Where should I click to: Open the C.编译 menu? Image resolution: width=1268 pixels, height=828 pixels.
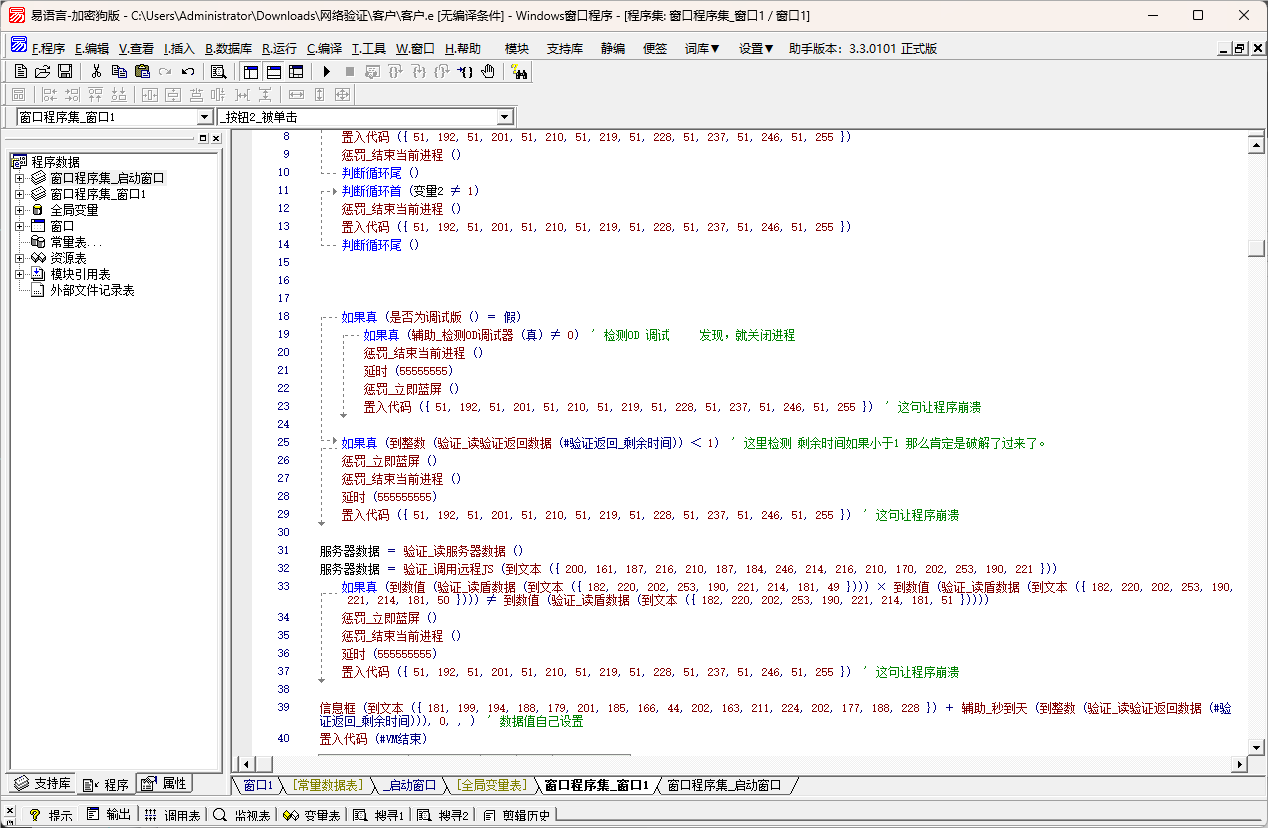tap(324, 48)
